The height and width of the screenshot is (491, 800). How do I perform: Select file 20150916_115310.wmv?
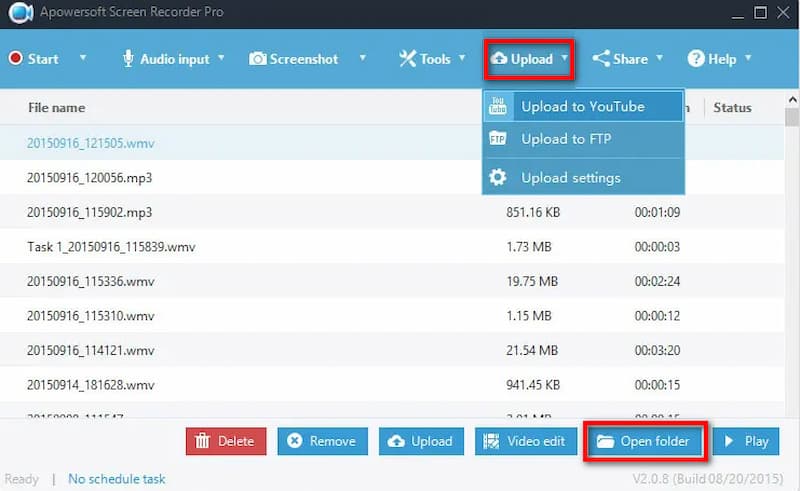click(x=91, y=316)
